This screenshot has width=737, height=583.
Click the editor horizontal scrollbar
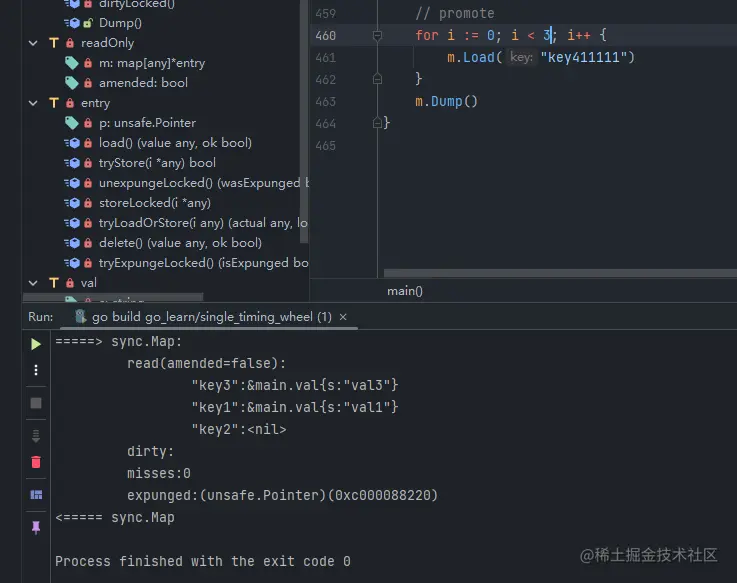[560, 273]
